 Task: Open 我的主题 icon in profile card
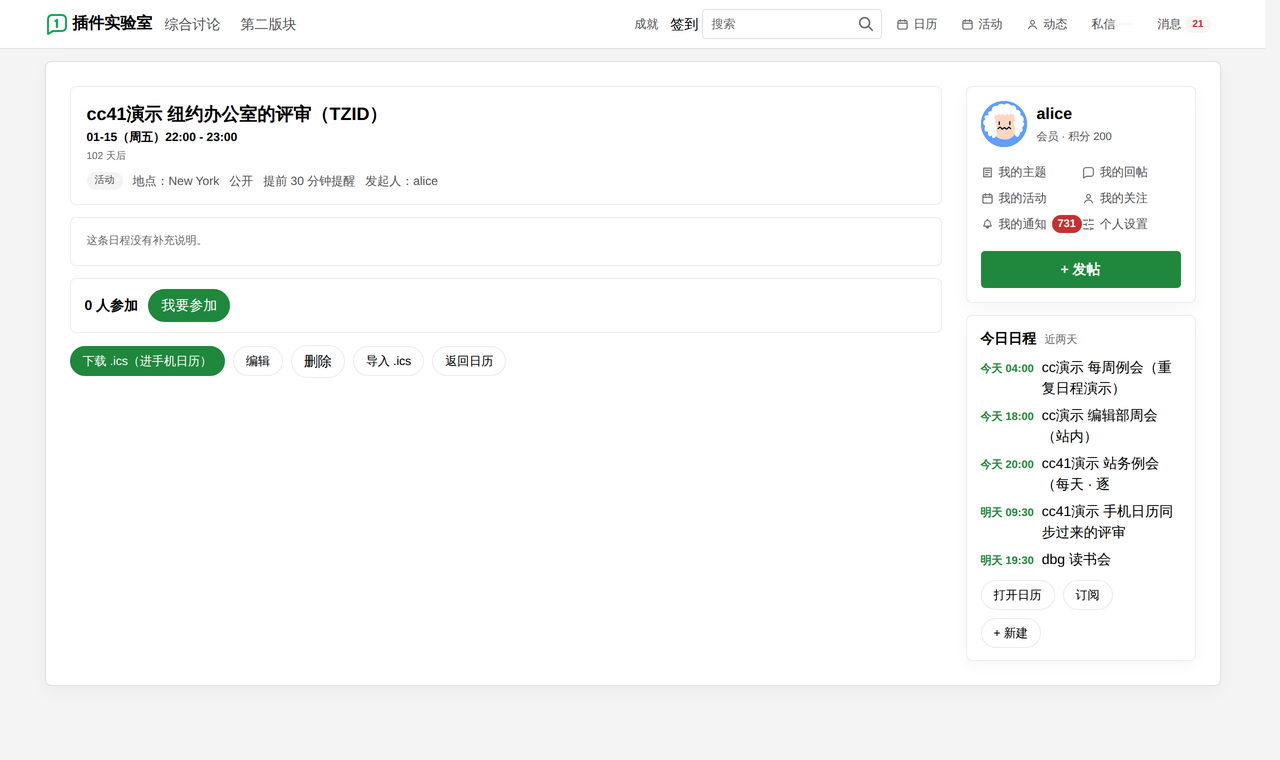point(988,172)
